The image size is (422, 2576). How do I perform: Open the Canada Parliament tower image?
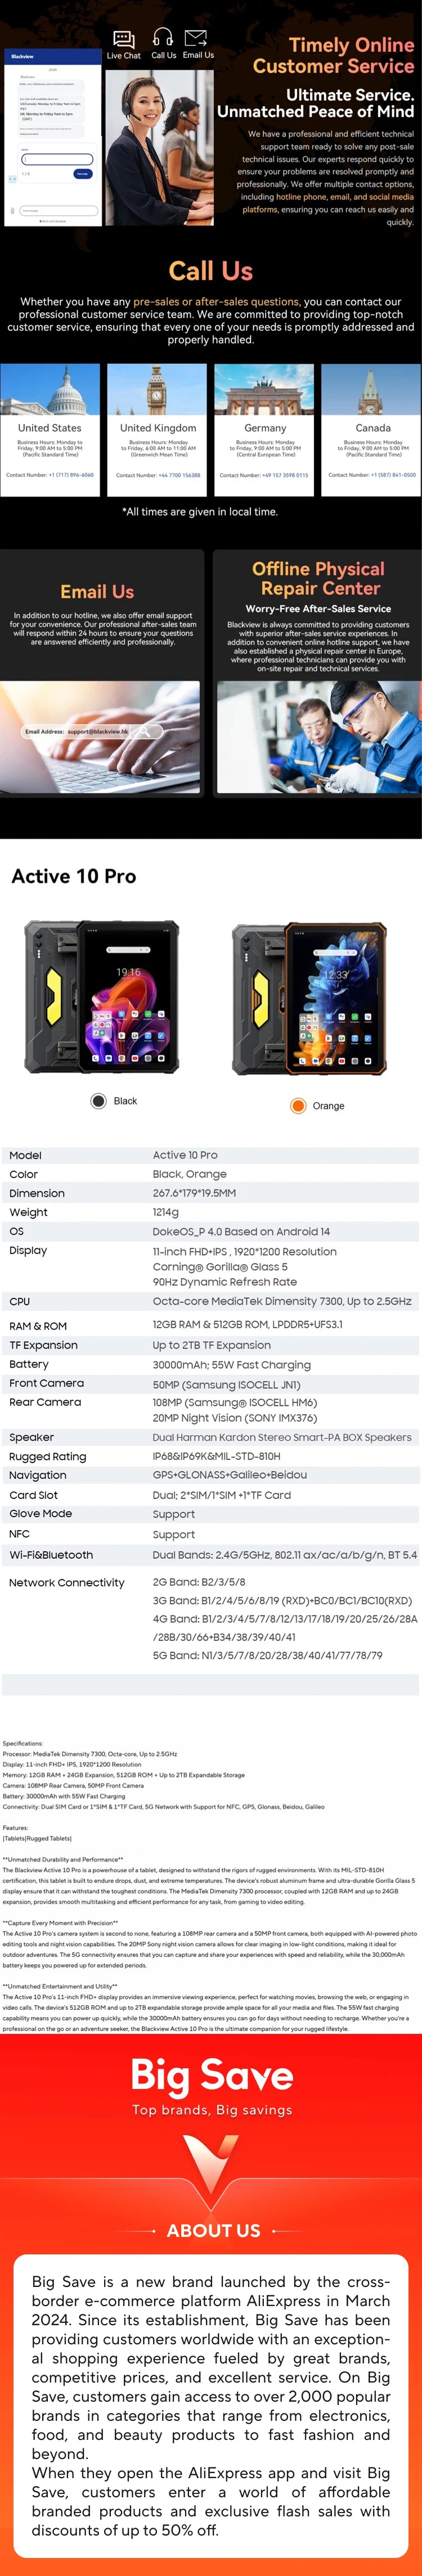point(372,389)
